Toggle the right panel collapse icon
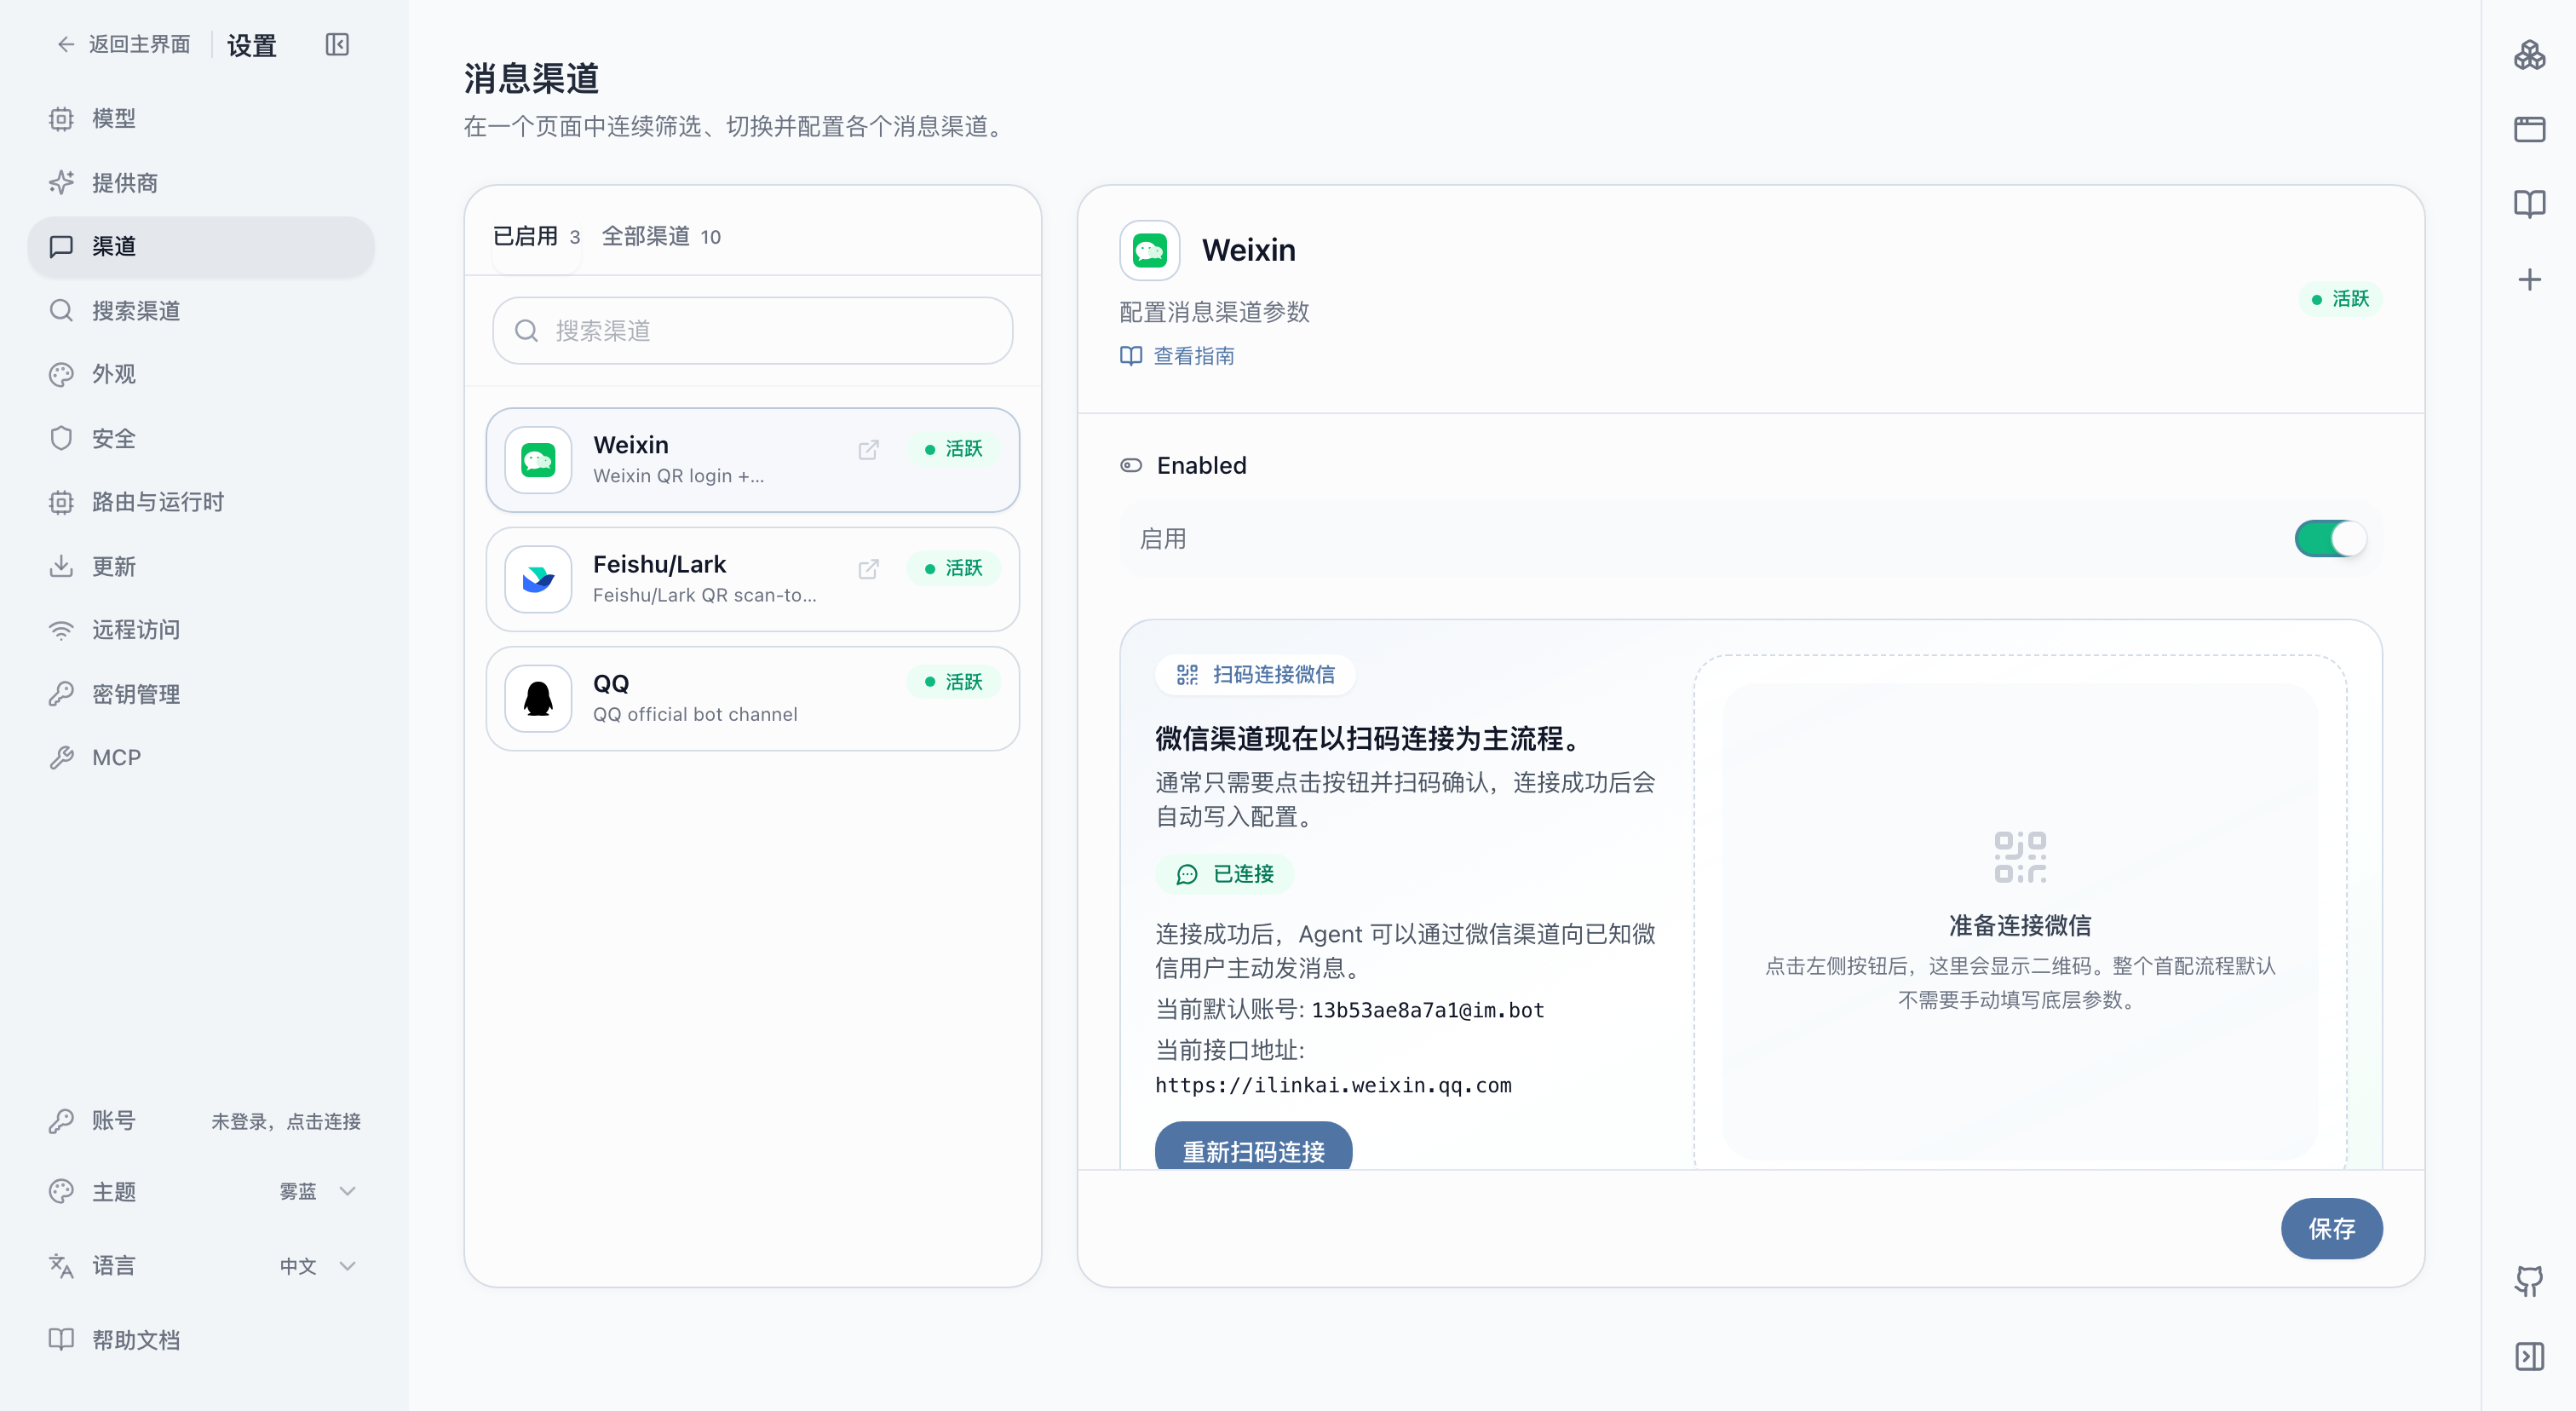Viewport: 2576px width, 1411px height. coord(2529,1357)
